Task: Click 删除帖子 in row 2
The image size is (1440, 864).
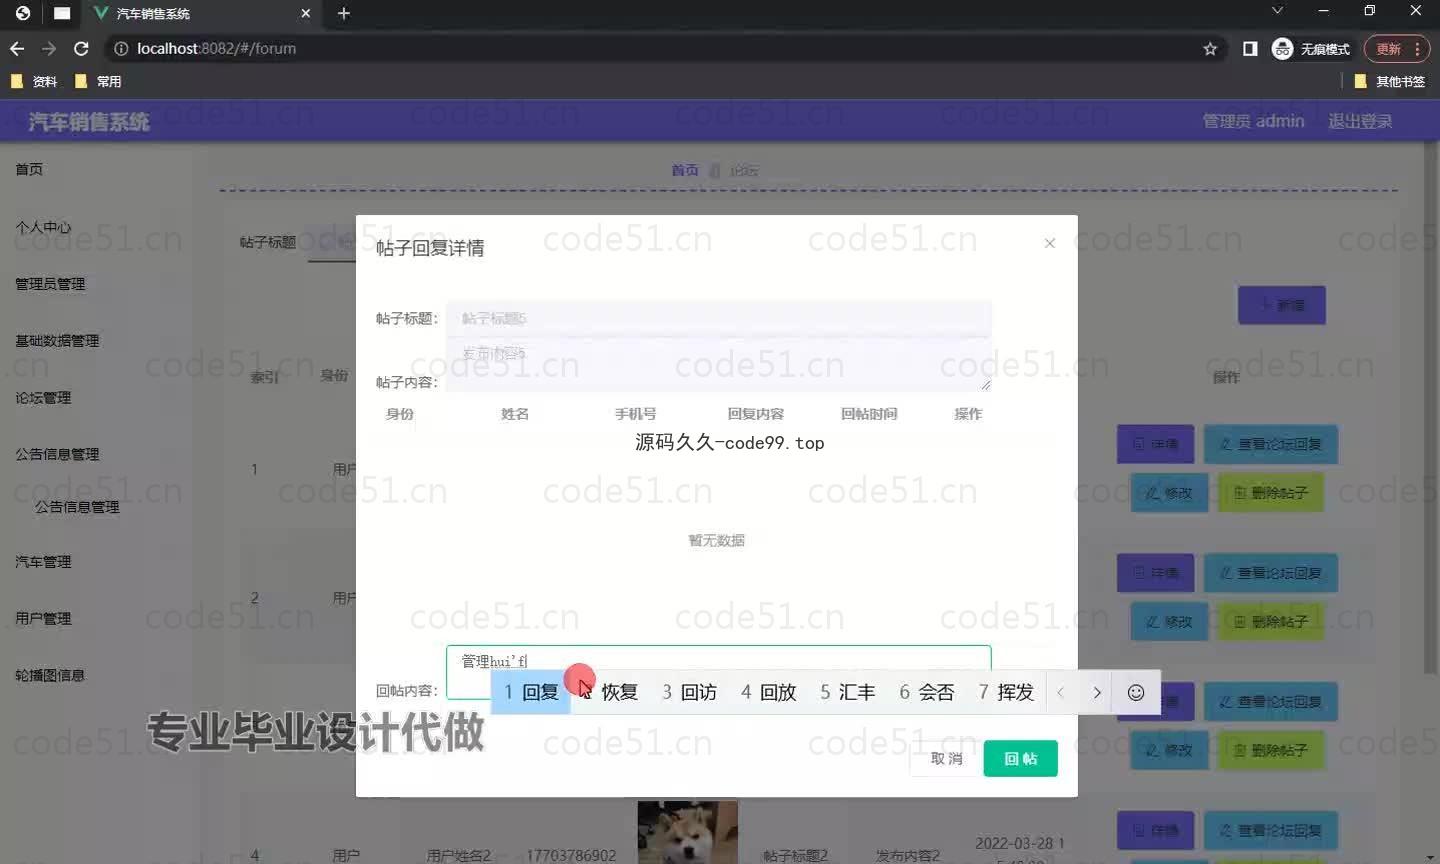Action: pos(1270,622)
